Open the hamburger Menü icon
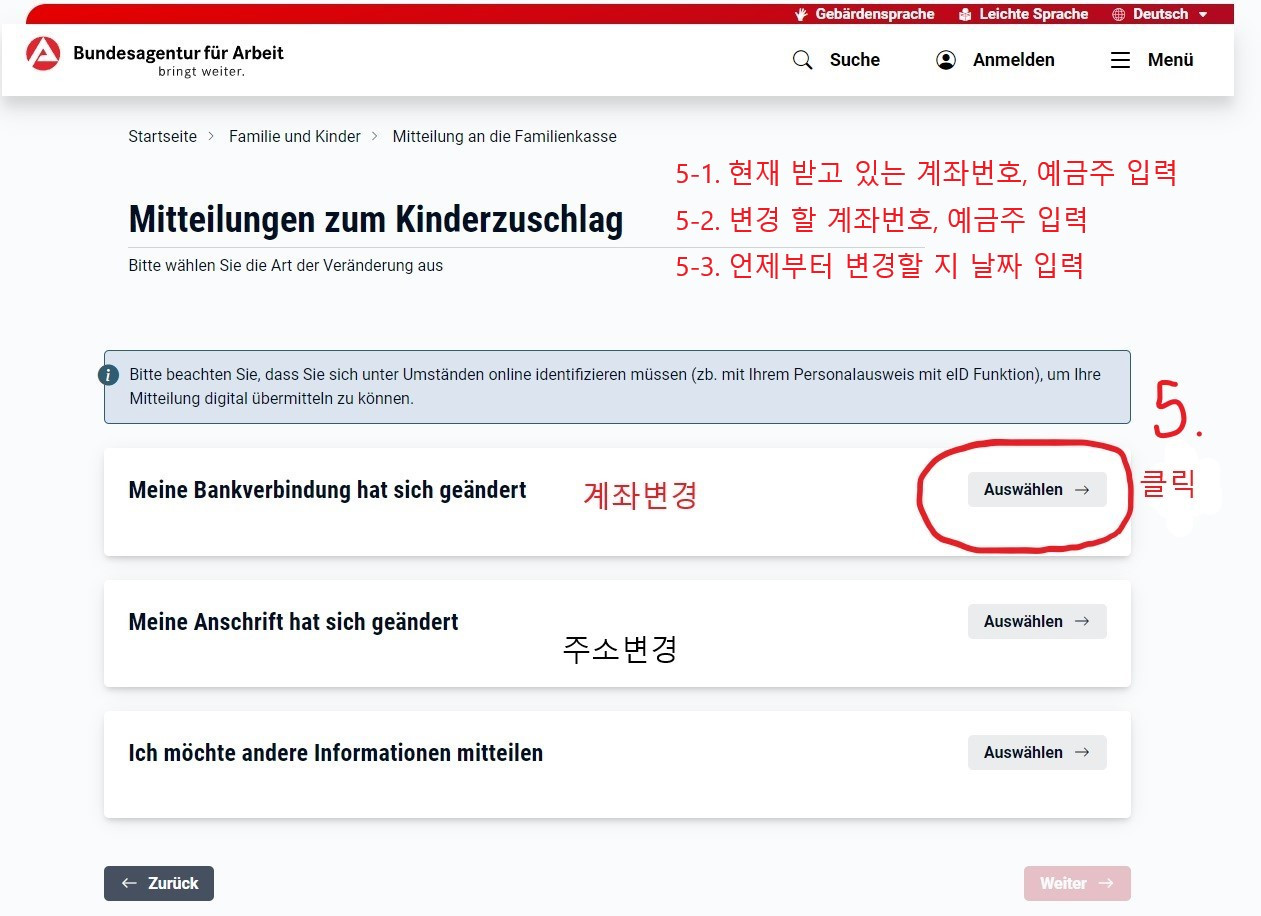The height and width of the screenshot is (916, 1261). point(1120,60)
